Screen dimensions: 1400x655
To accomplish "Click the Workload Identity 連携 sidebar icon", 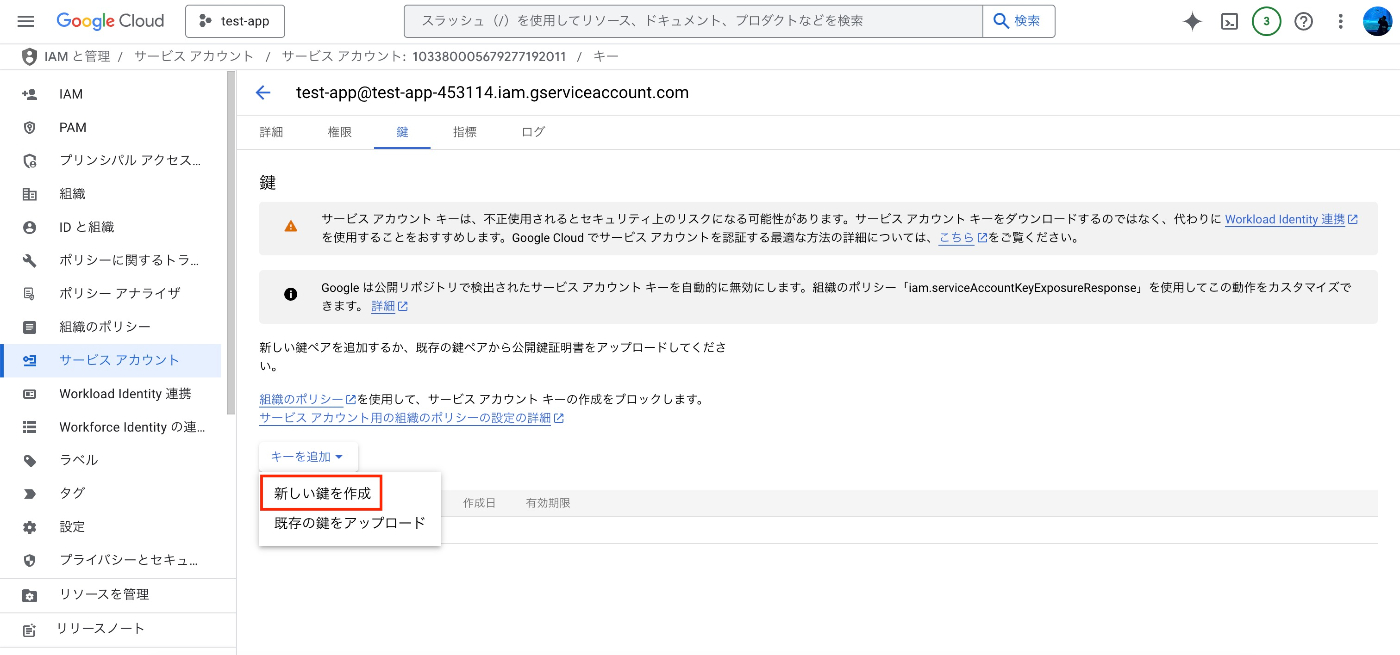I will click(x=29, y=394).
